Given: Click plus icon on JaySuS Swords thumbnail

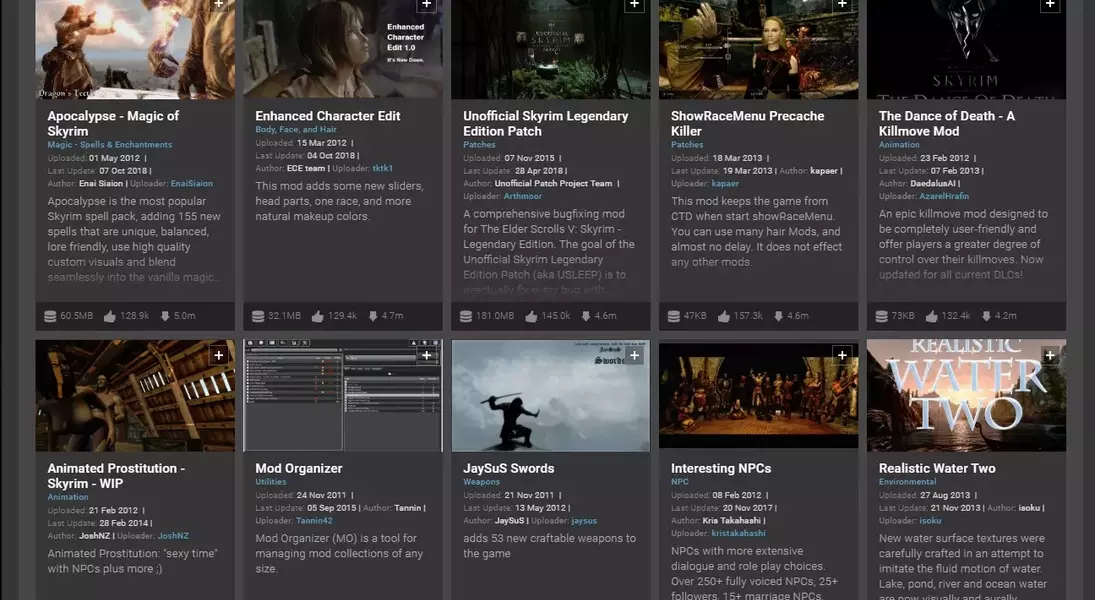Looking at the screenshot, I should [634, 355].
